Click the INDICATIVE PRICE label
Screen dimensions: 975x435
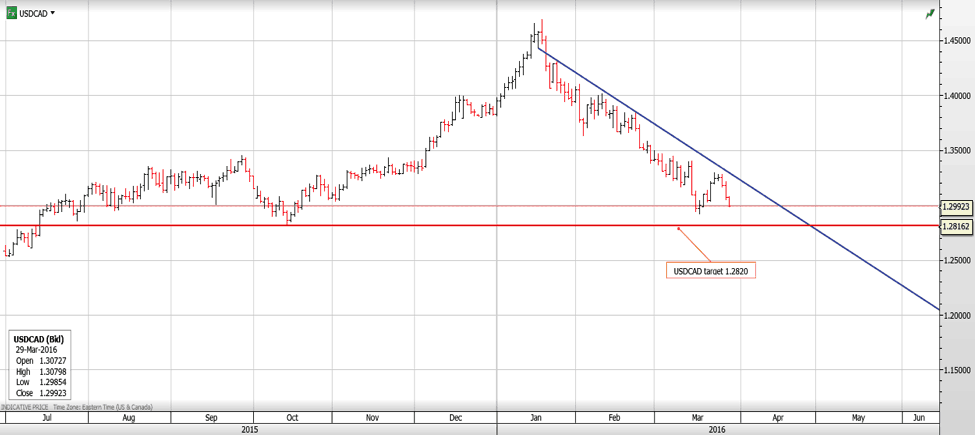click(25, 408)
